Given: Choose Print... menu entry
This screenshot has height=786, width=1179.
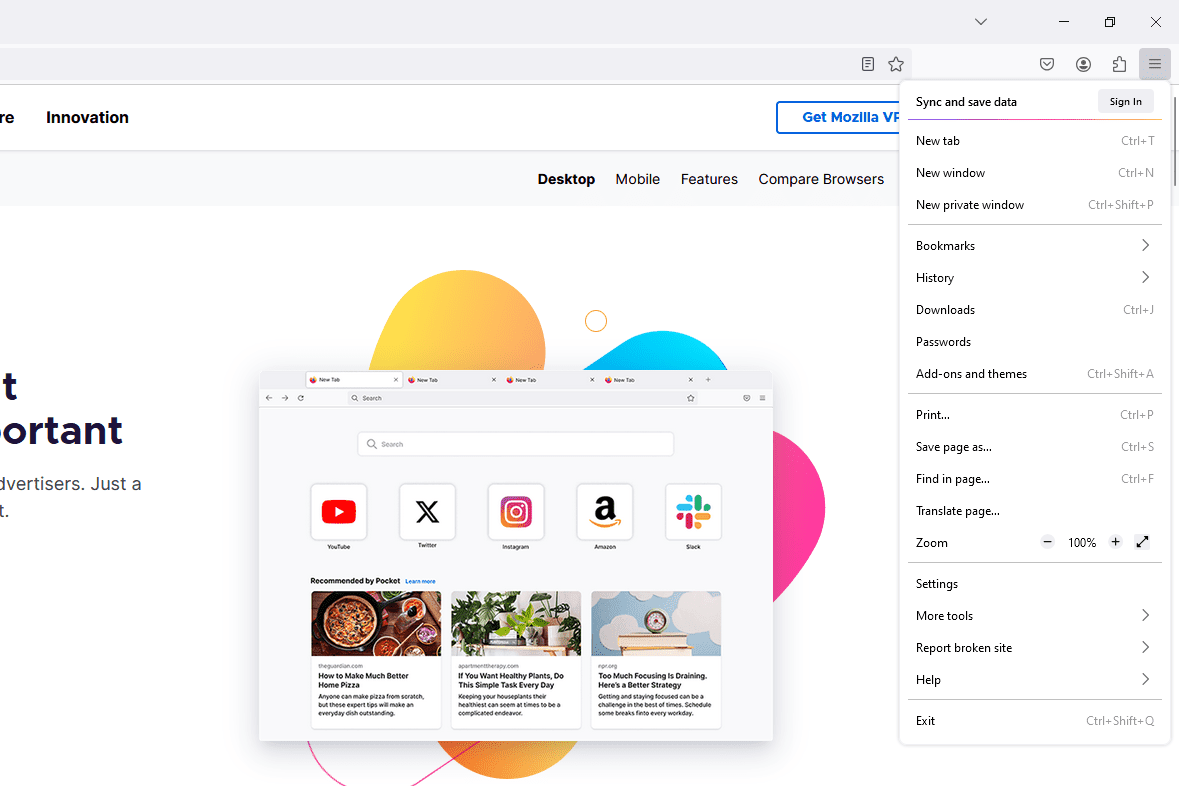Looking at the screenshot, I should coord(1035,414).
